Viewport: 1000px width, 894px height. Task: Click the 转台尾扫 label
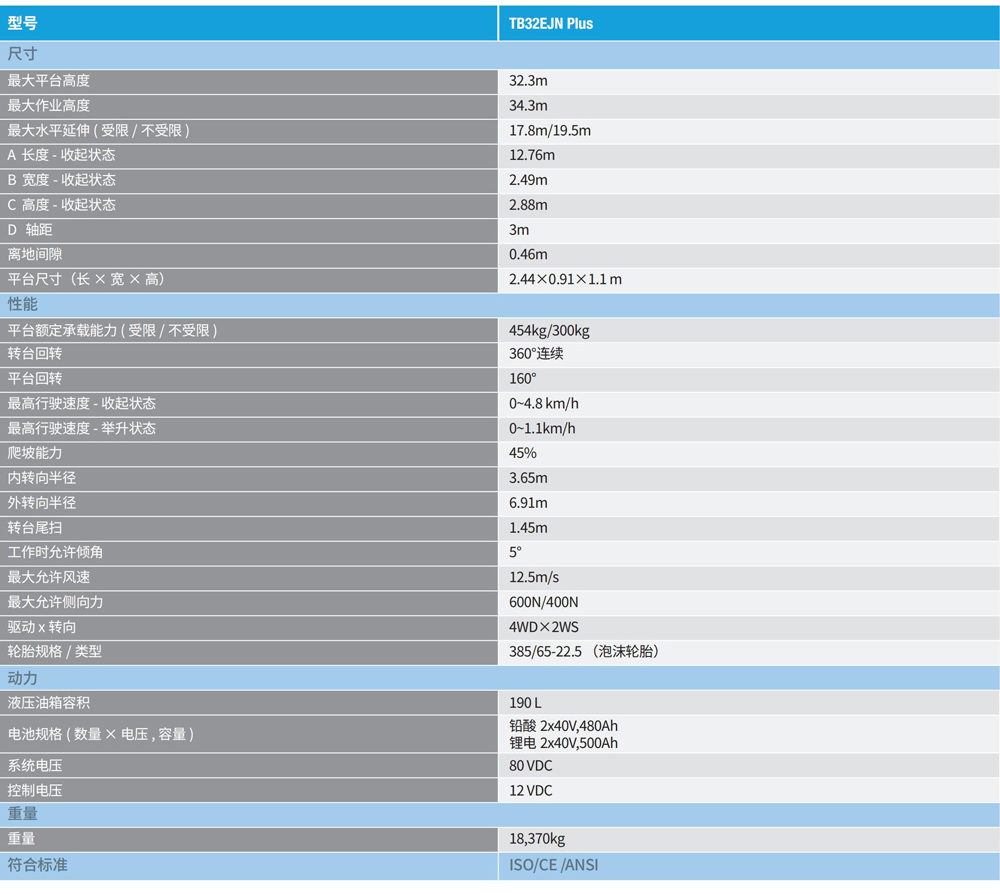click(35, 527)
